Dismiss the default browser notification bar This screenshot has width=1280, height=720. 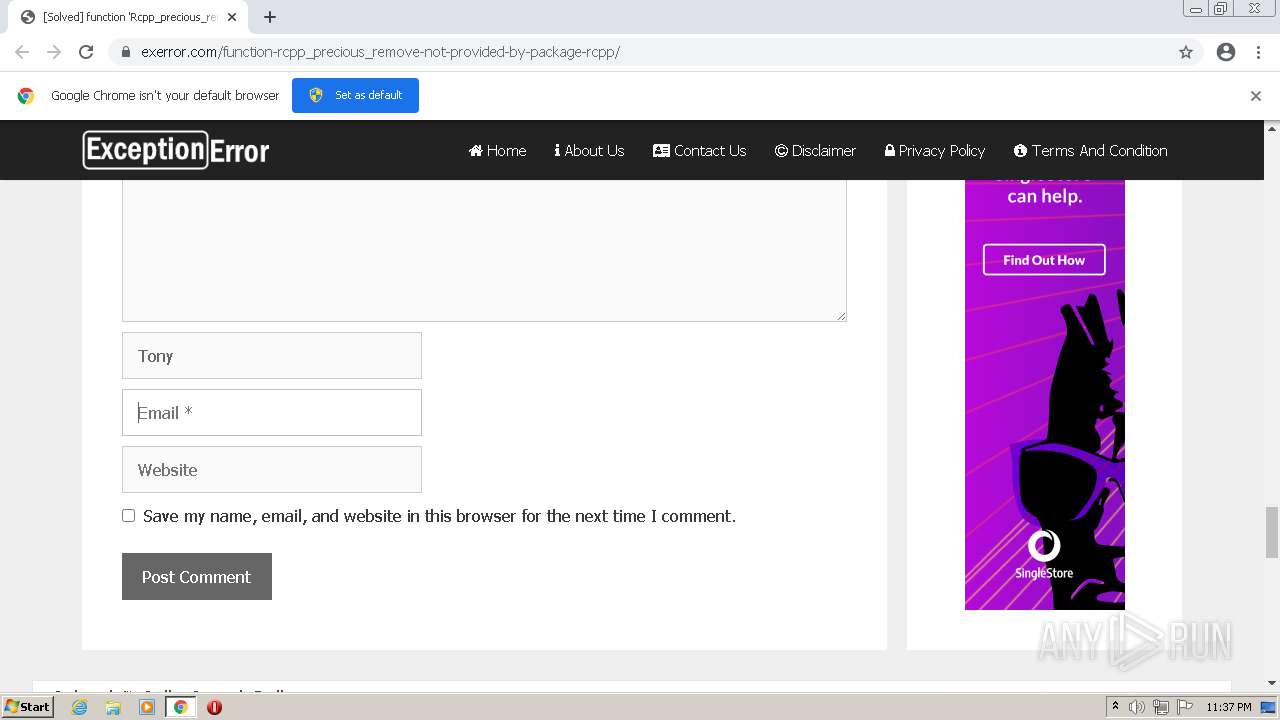click(1256, 96)
